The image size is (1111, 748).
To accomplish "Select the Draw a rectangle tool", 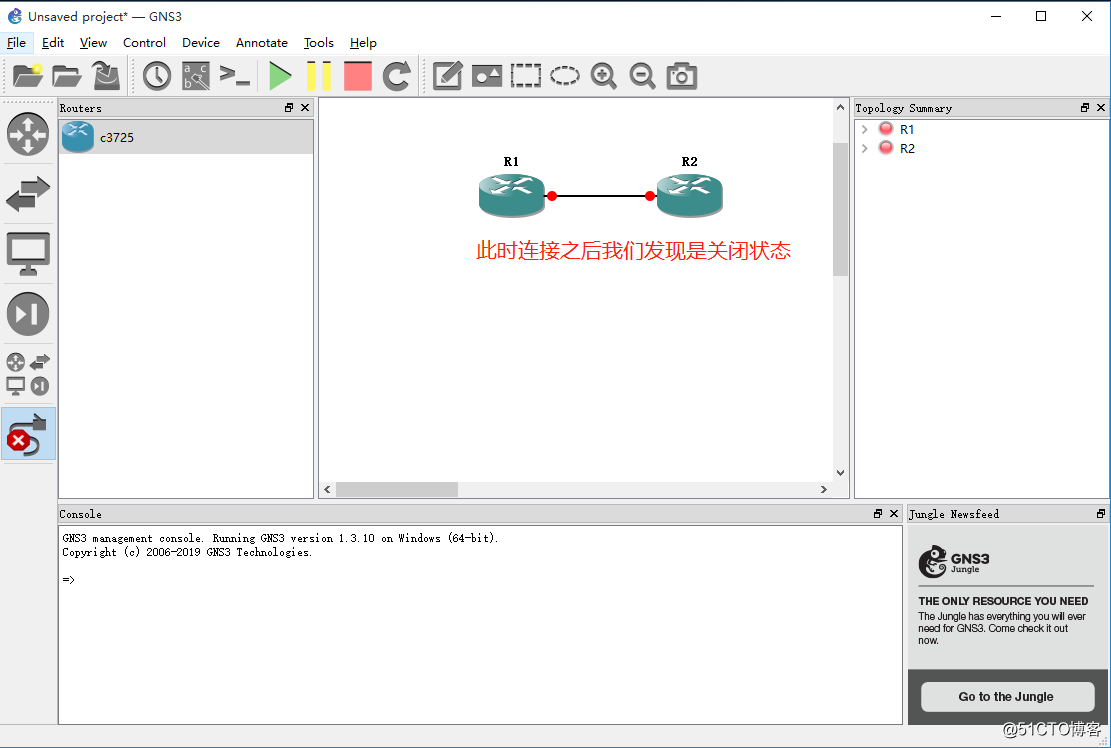I will (526, 76).
